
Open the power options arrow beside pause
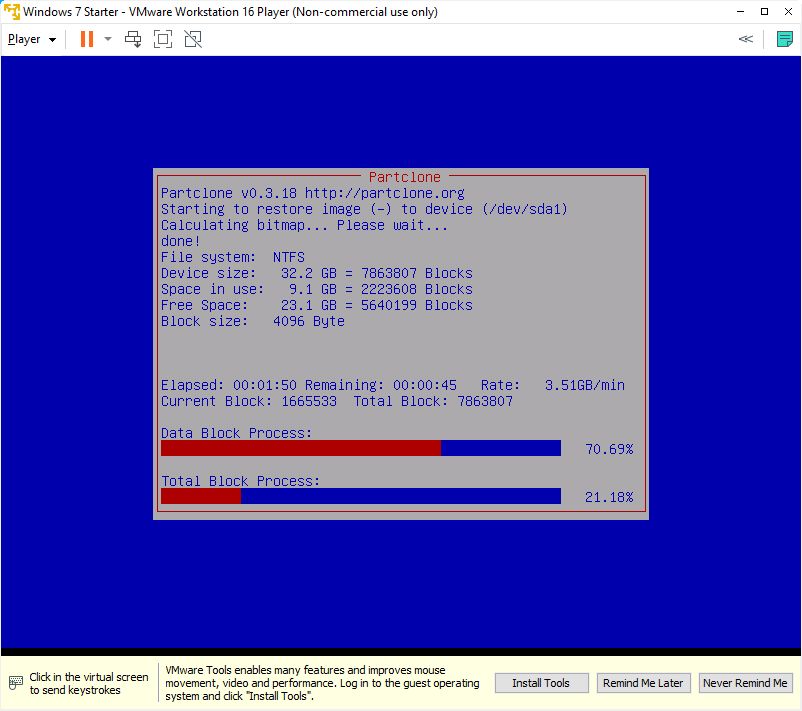tap(108, 39)
